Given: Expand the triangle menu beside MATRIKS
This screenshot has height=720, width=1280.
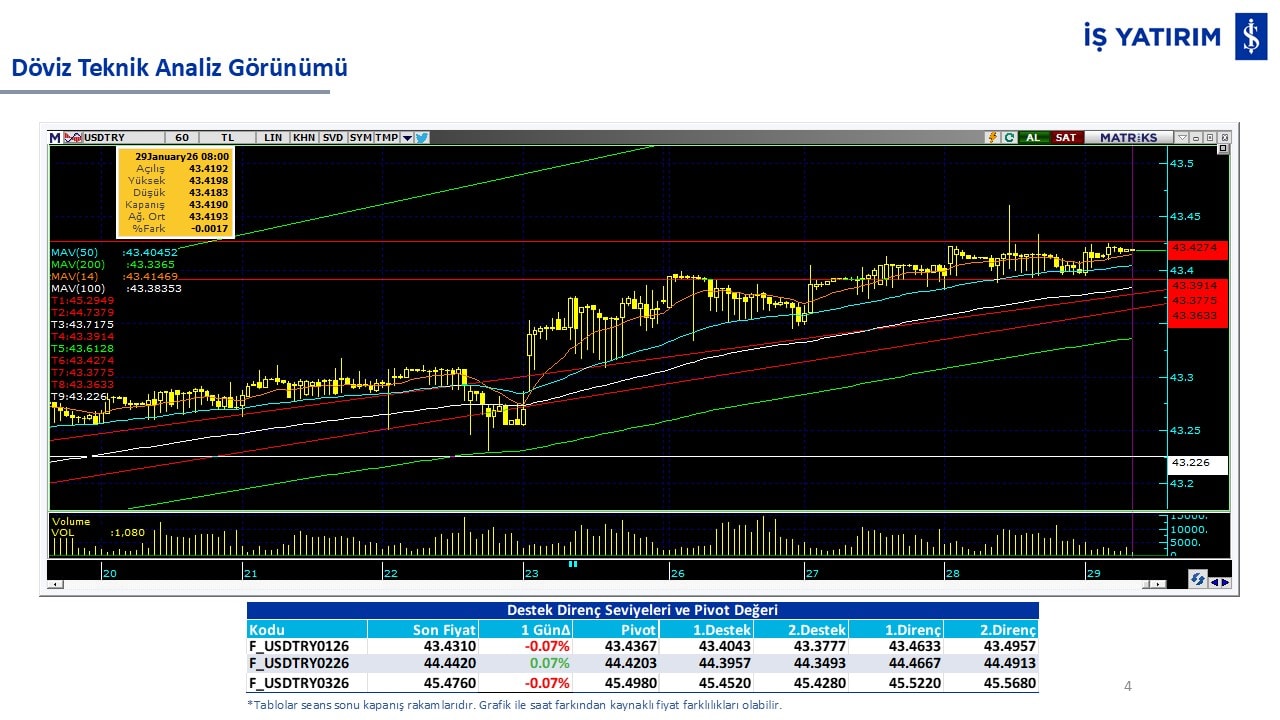Looking at the screenshot, I should 1182,138.
